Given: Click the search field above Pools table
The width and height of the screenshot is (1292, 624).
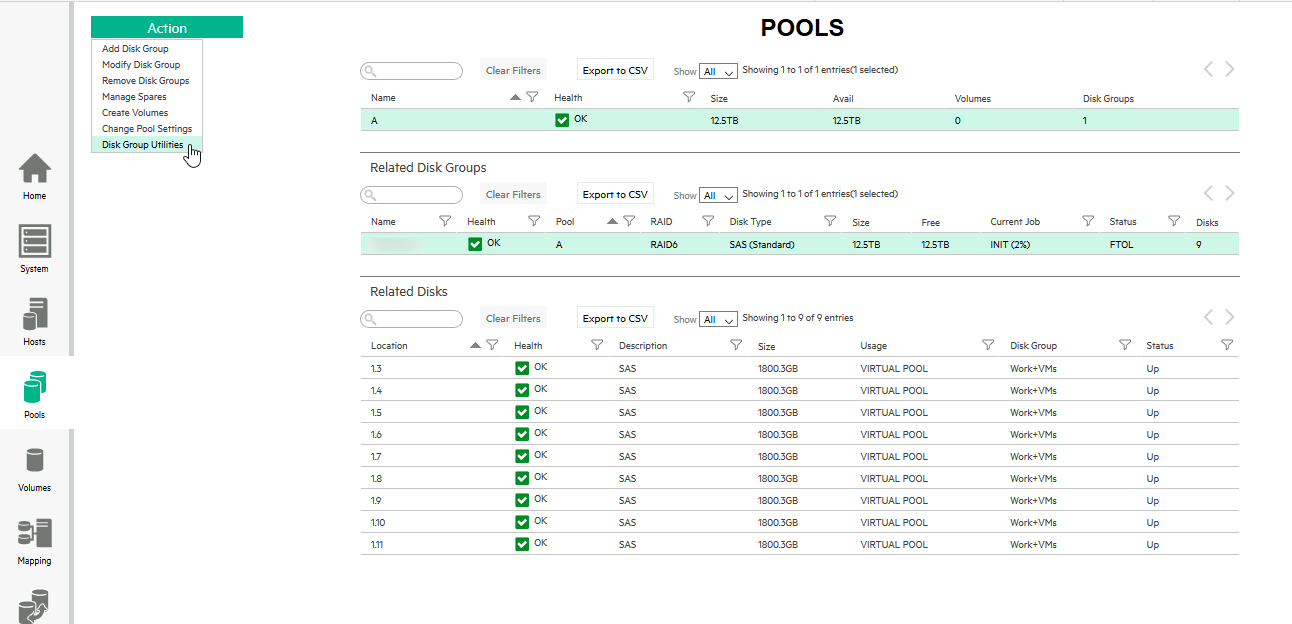Looking at the screenshot, I should (412, 71).
